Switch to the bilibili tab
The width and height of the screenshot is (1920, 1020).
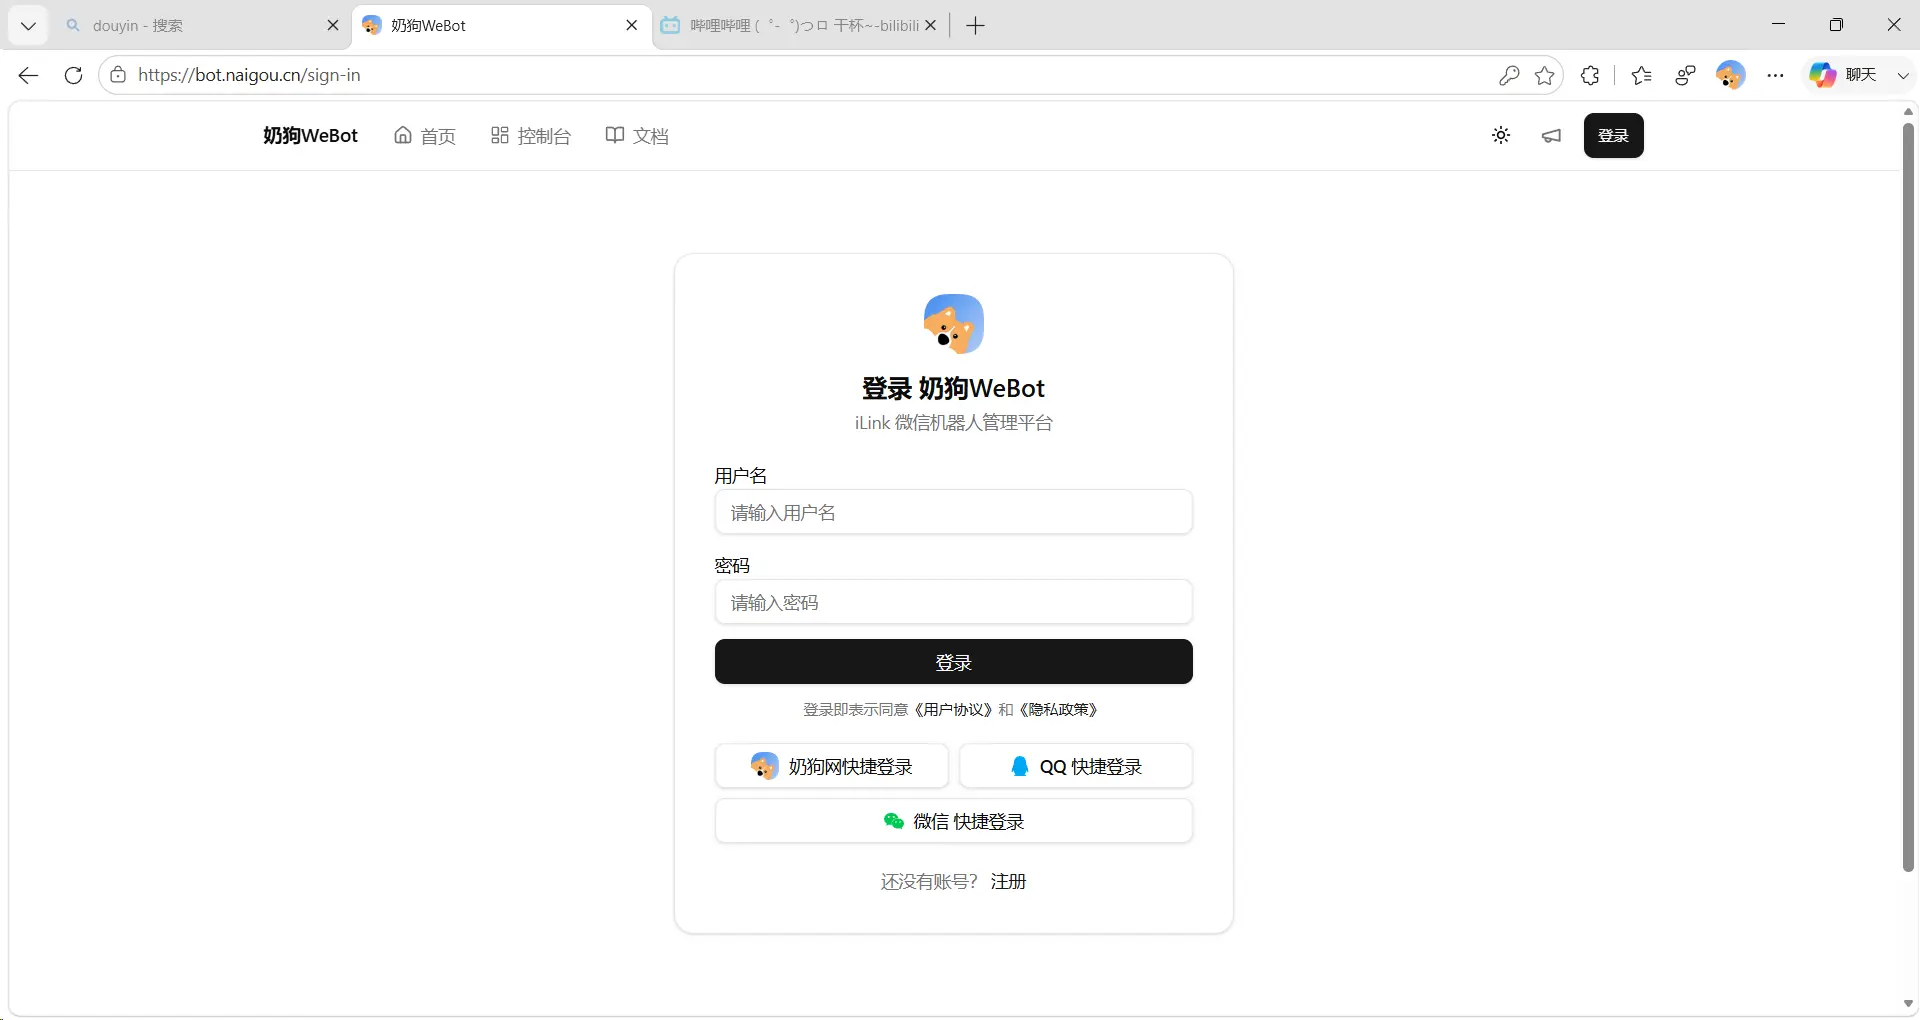[801, 26]
